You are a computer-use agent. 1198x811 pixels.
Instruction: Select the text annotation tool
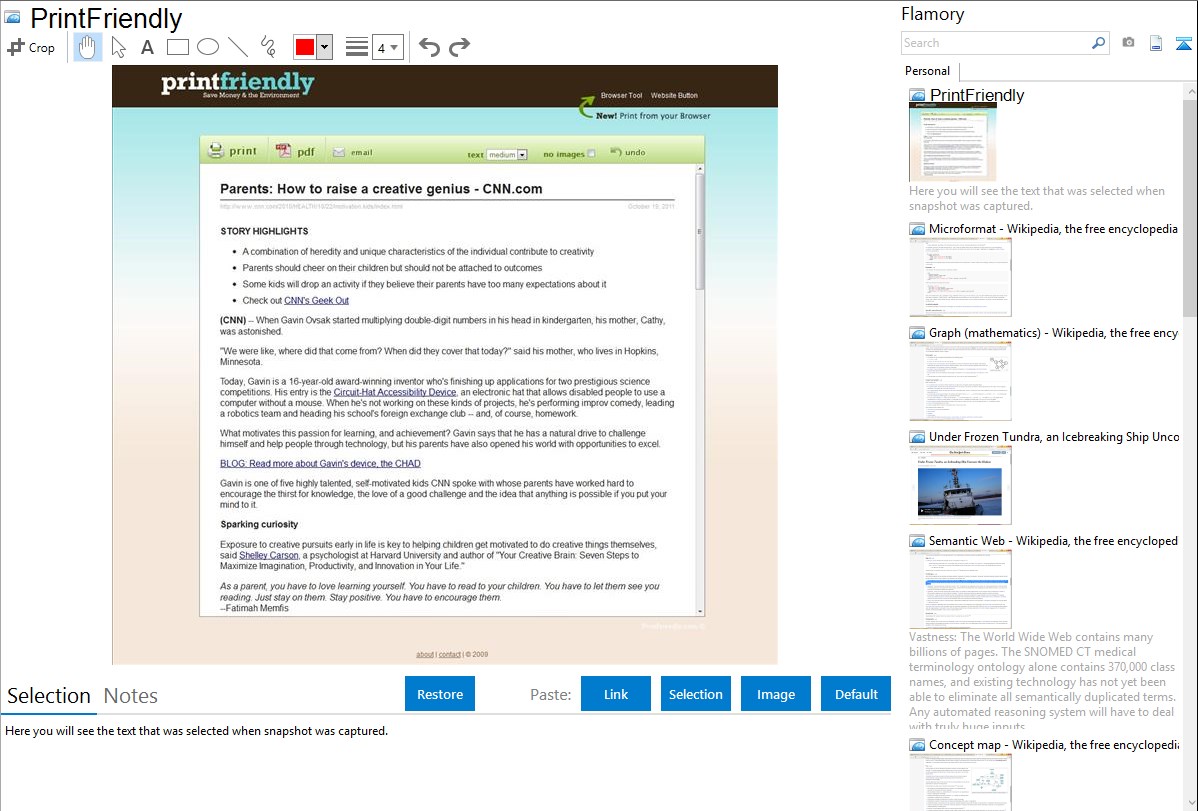[x=147, y=47]
